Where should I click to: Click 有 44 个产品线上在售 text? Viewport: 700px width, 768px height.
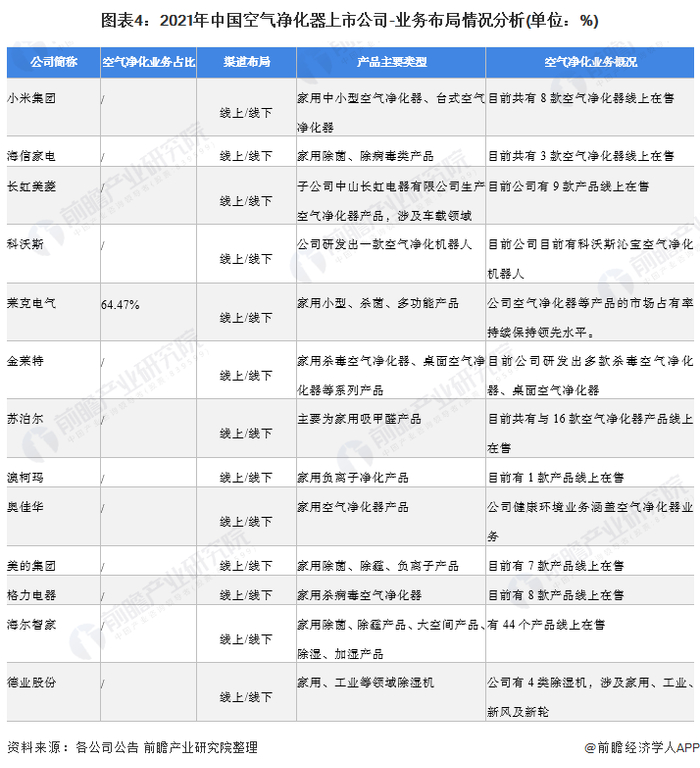(x=546, y=624)
